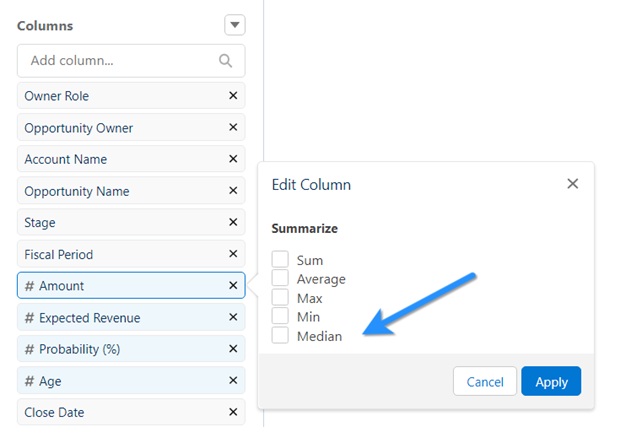
Task: Enable the Average checkbox
Action: 280,278
